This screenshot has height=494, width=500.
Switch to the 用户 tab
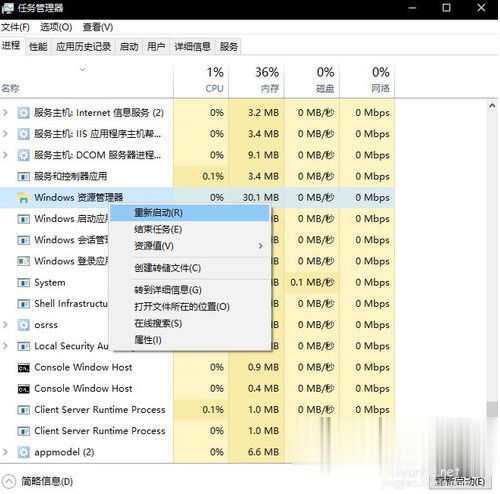coord(156,47)
